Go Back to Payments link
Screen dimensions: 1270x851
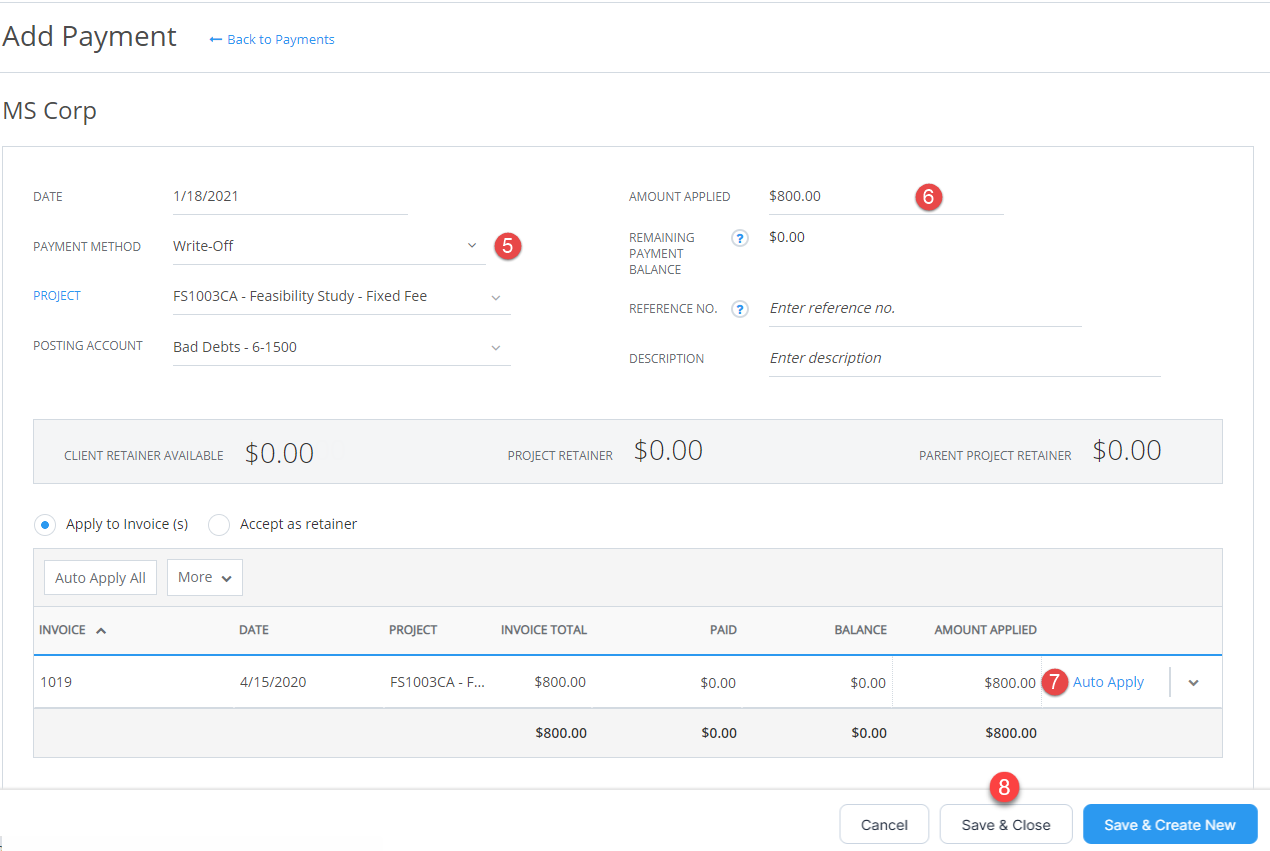tap(281, 40)
